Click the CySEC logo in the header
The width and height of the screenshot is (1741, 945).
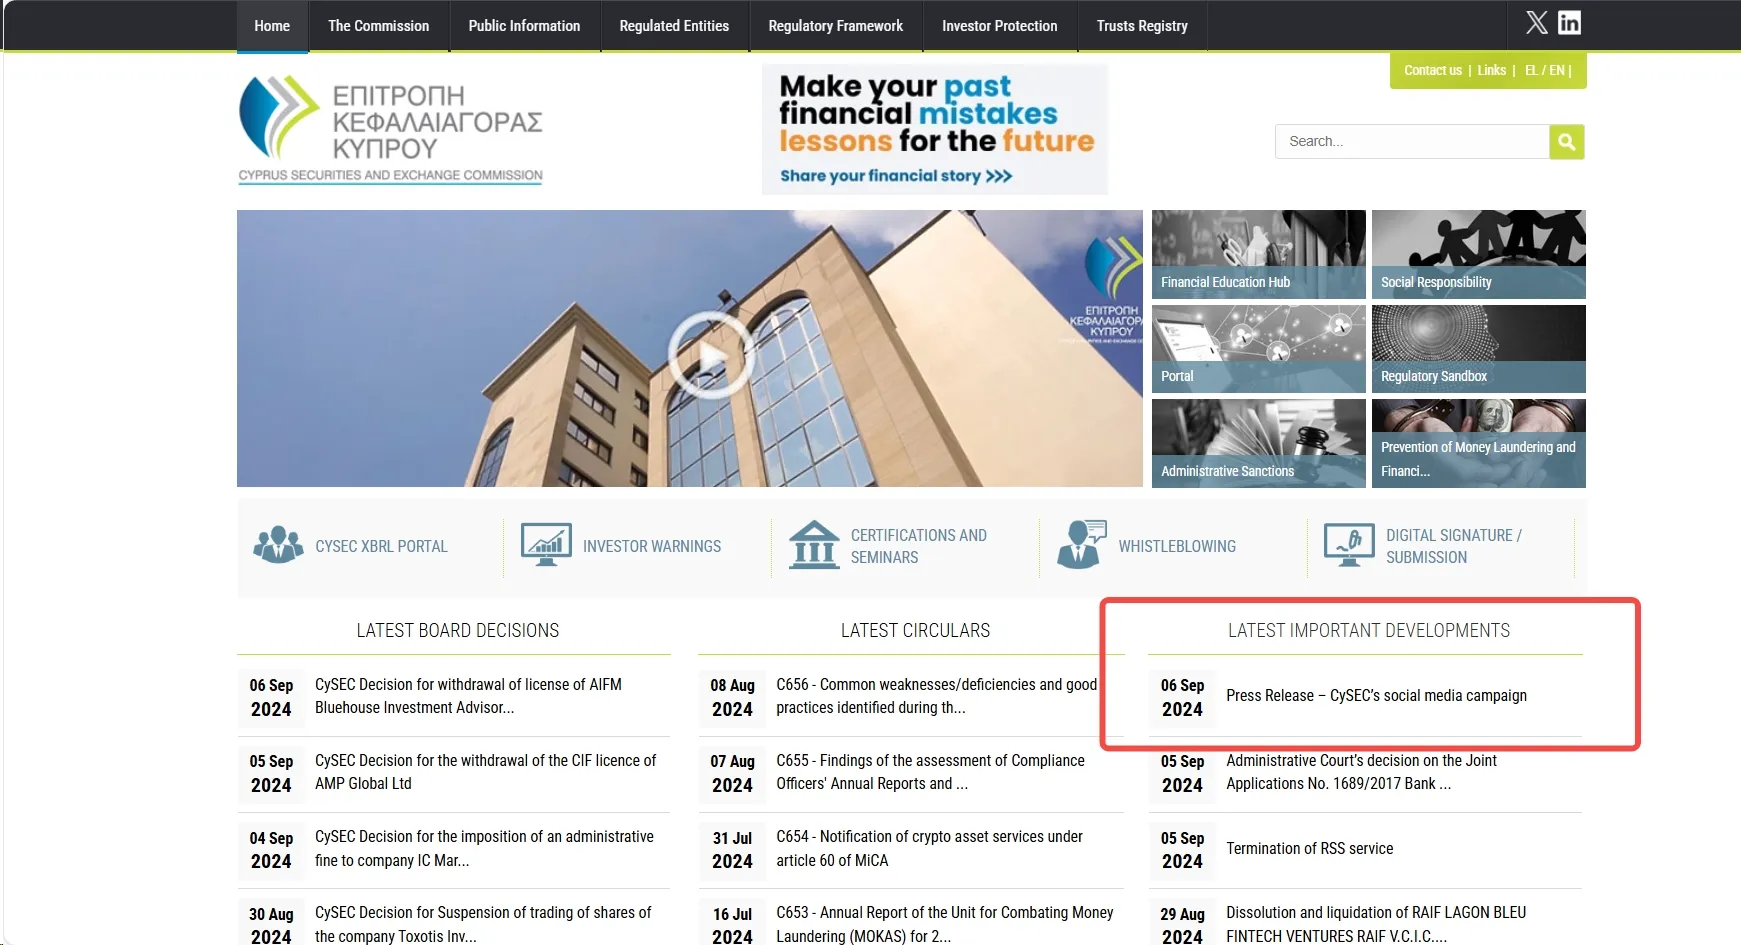click(x=391, y=129)
